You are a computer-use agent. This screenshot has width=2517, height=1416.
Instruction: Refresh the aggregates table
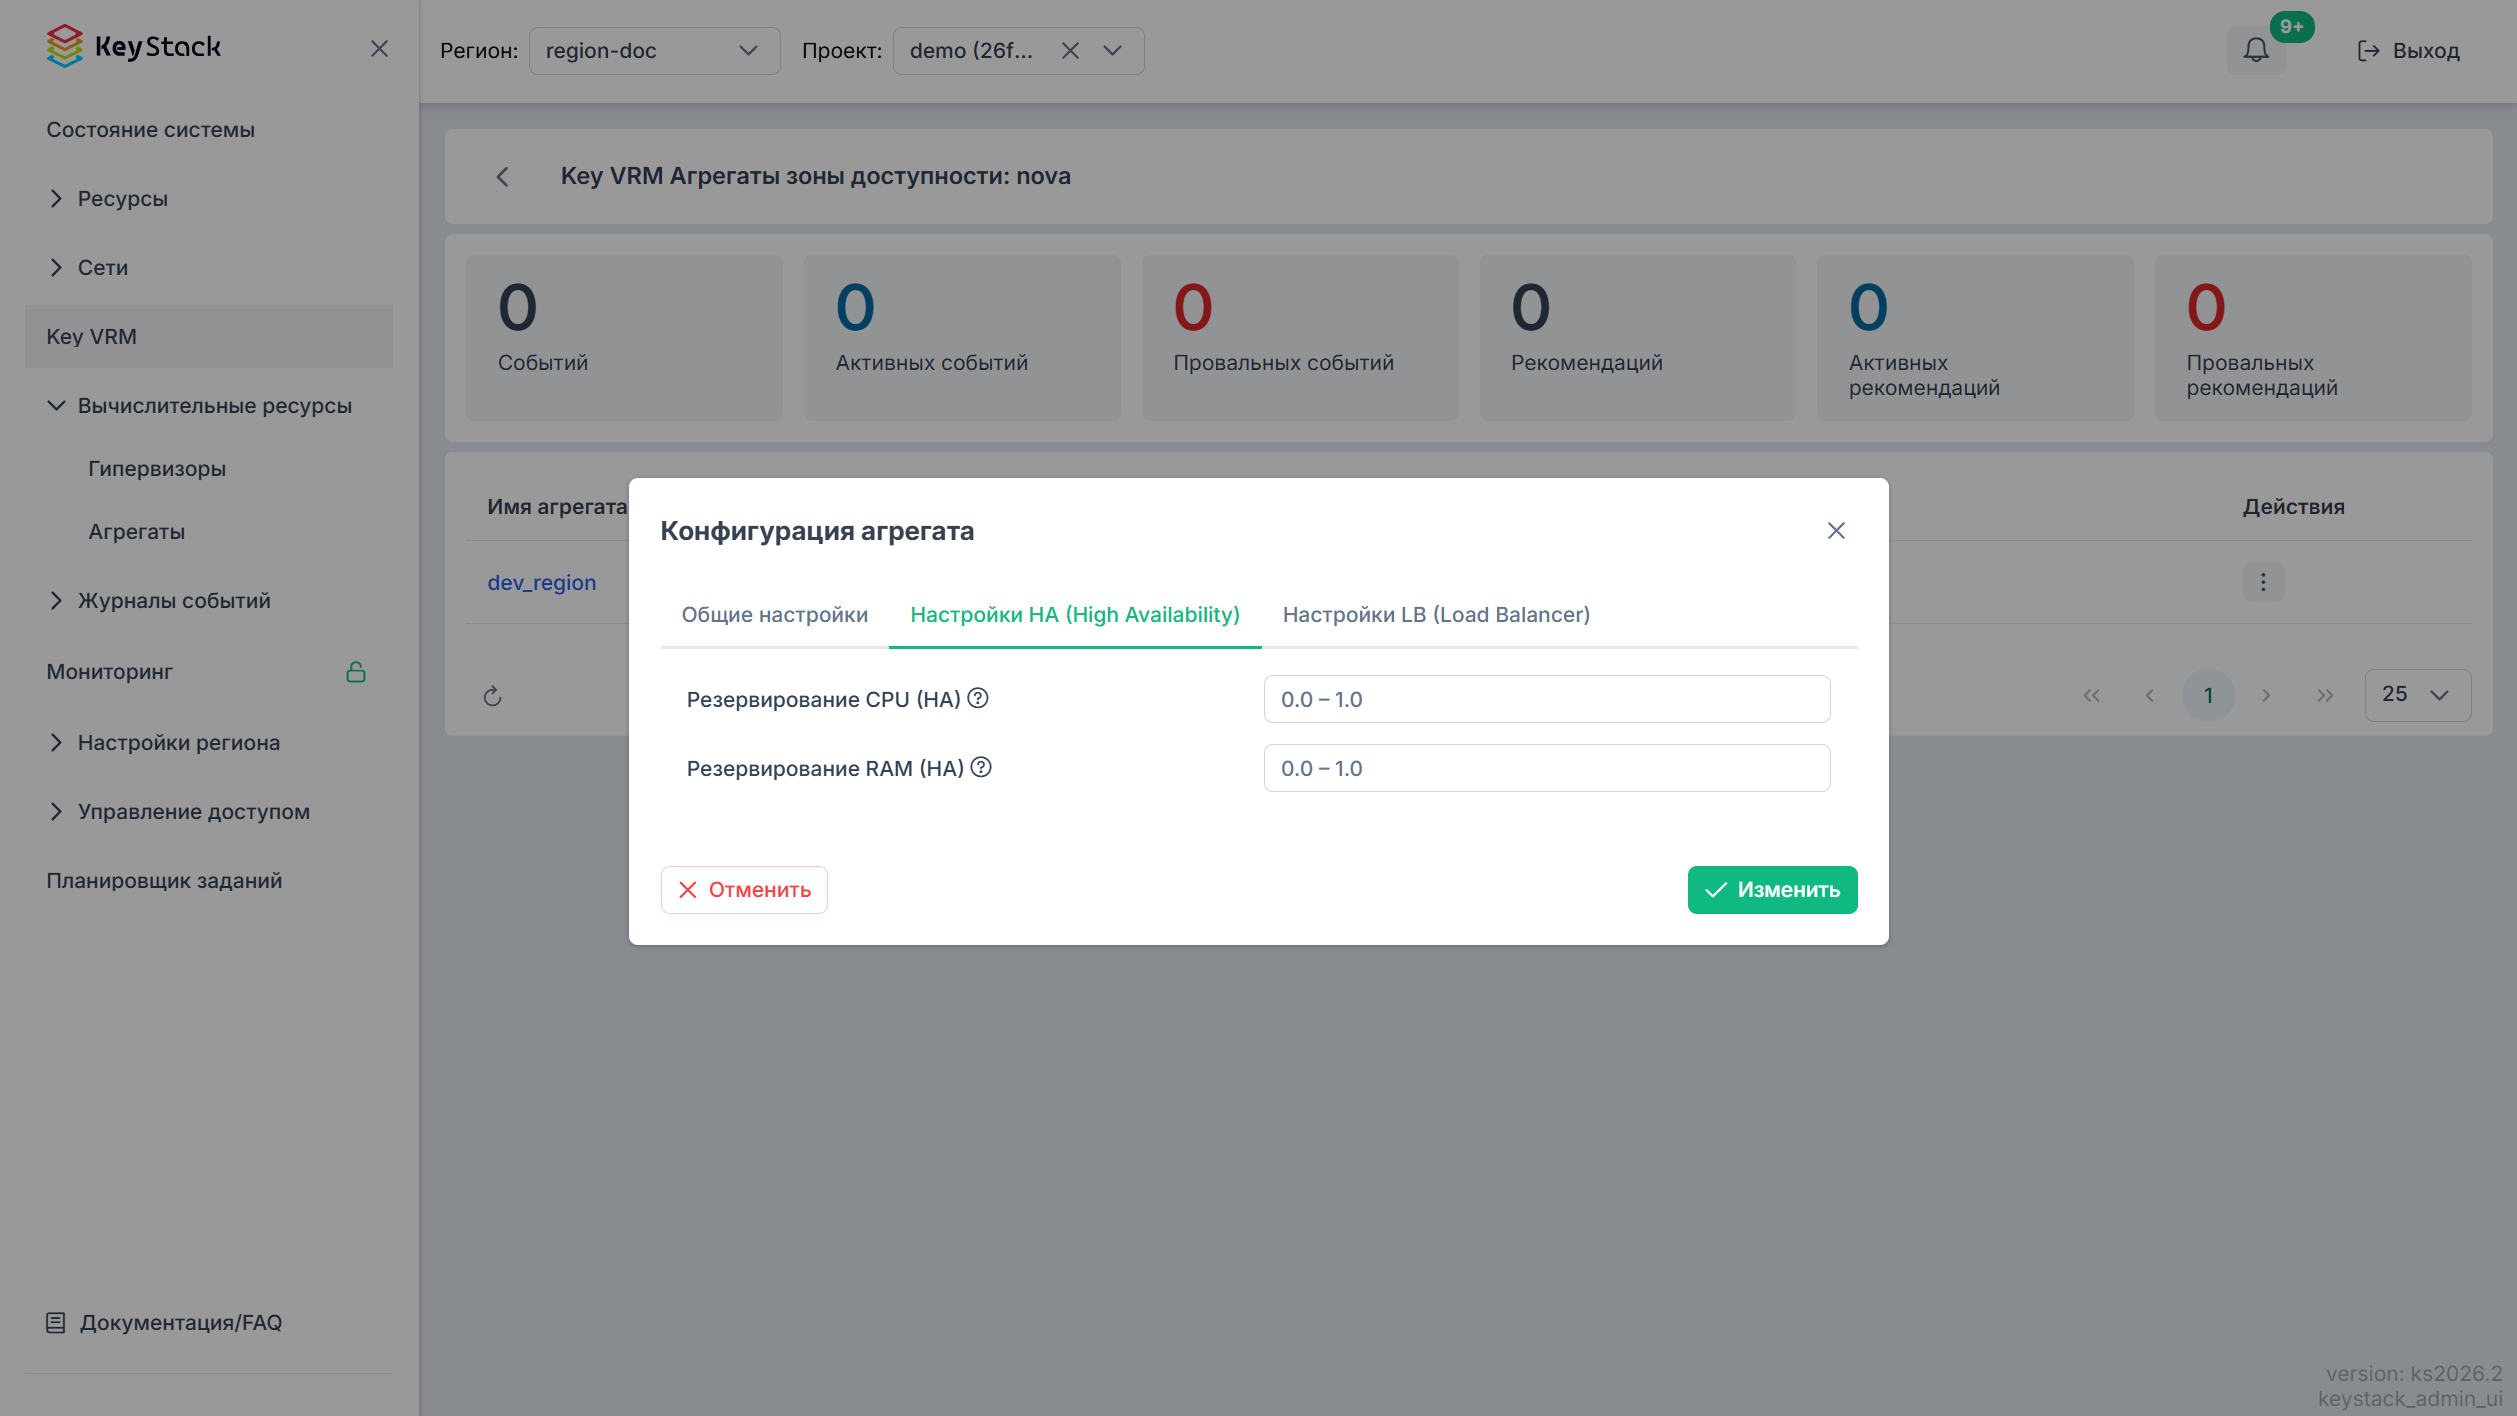[492, 696]
